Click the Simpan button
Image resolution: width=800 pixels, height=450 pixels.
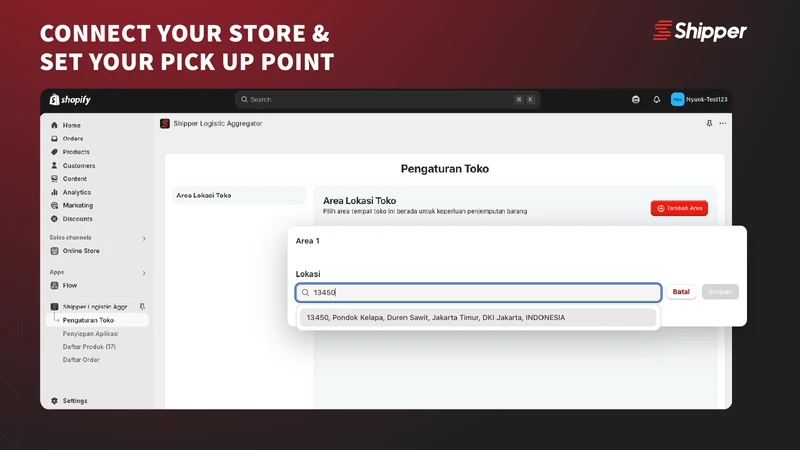720,292
